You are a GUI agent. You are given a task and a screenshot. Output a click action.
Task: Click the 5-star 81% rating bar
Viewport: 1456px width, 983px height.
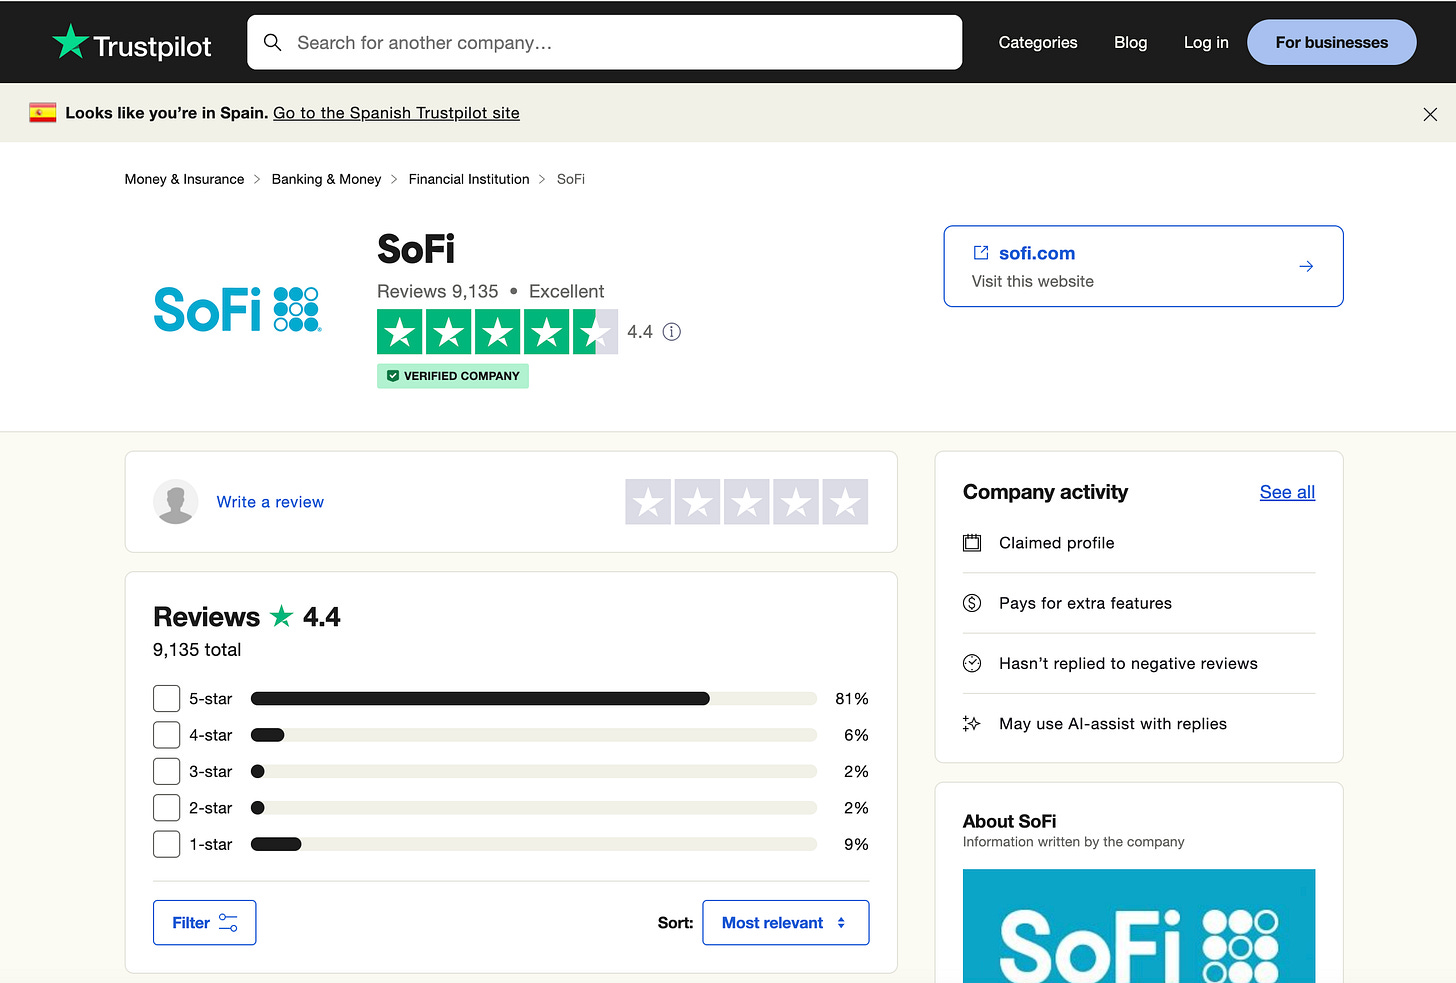pyautogui.click(x=534, y=699)
